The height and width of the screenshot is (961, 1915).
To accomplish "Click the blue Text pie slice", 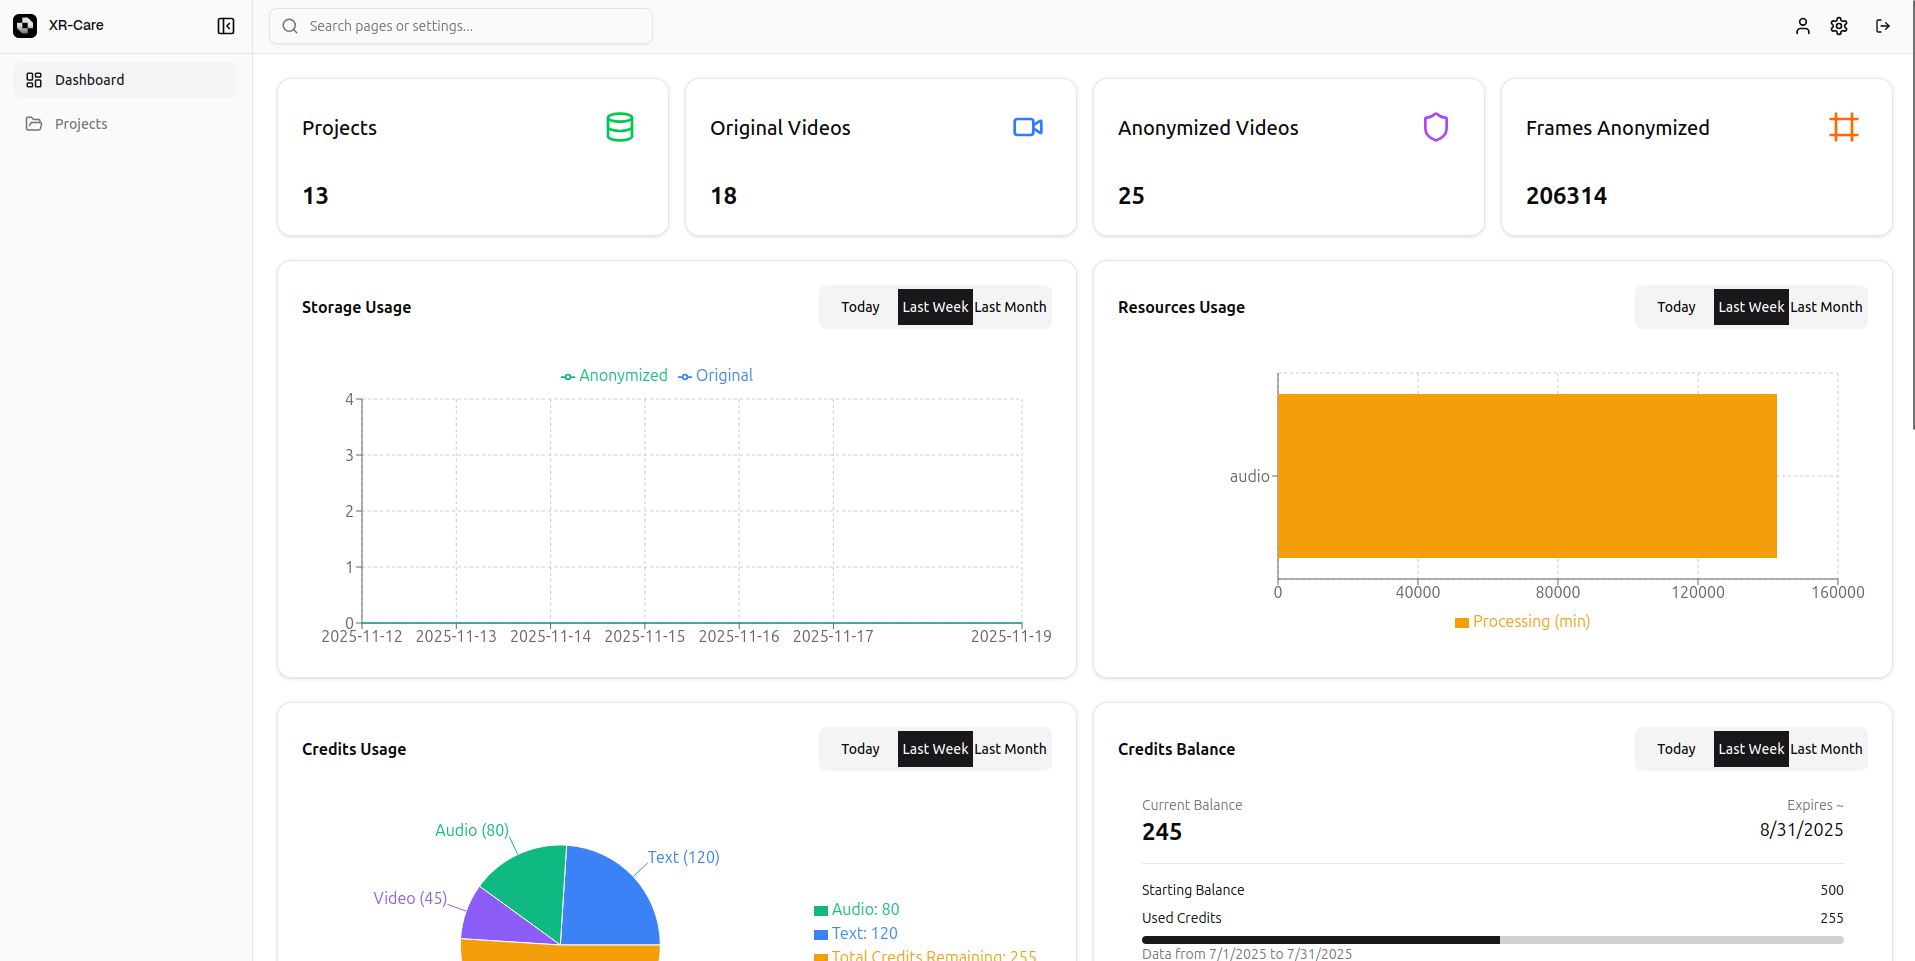I will [x=610, y=900].
